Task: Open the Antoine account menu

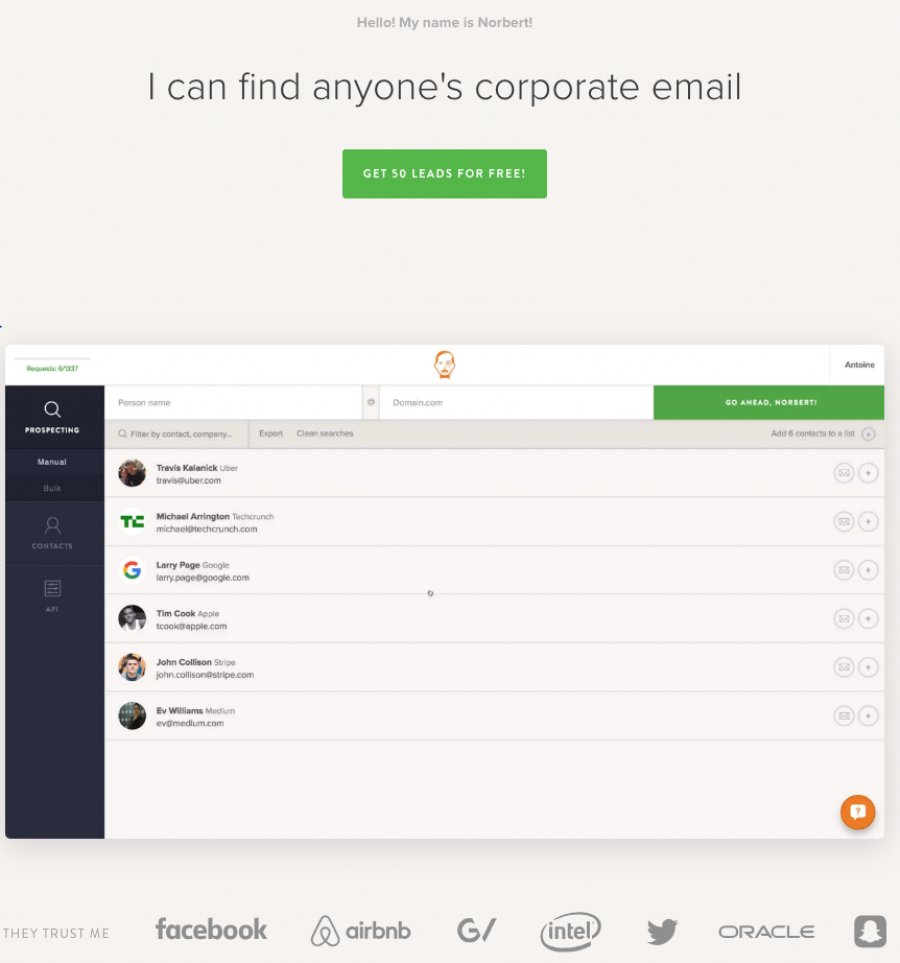Action: [x=859, y=365]
